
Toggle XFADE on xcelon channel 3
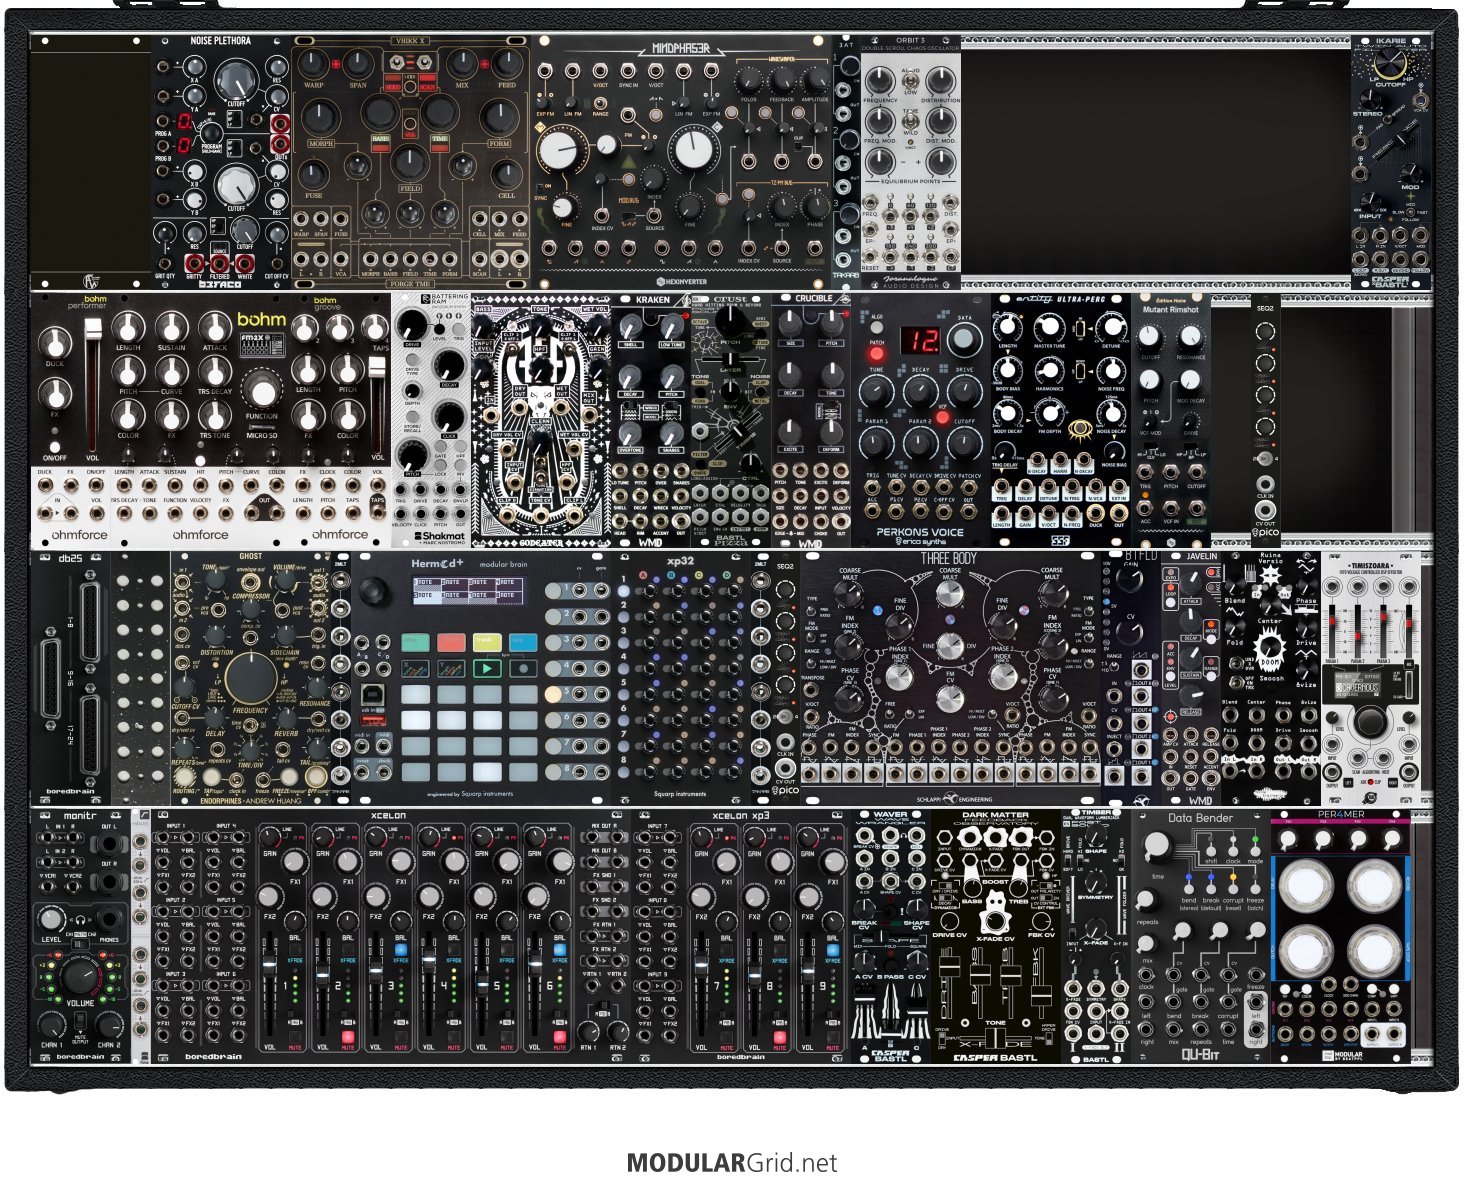pos(400,949)
